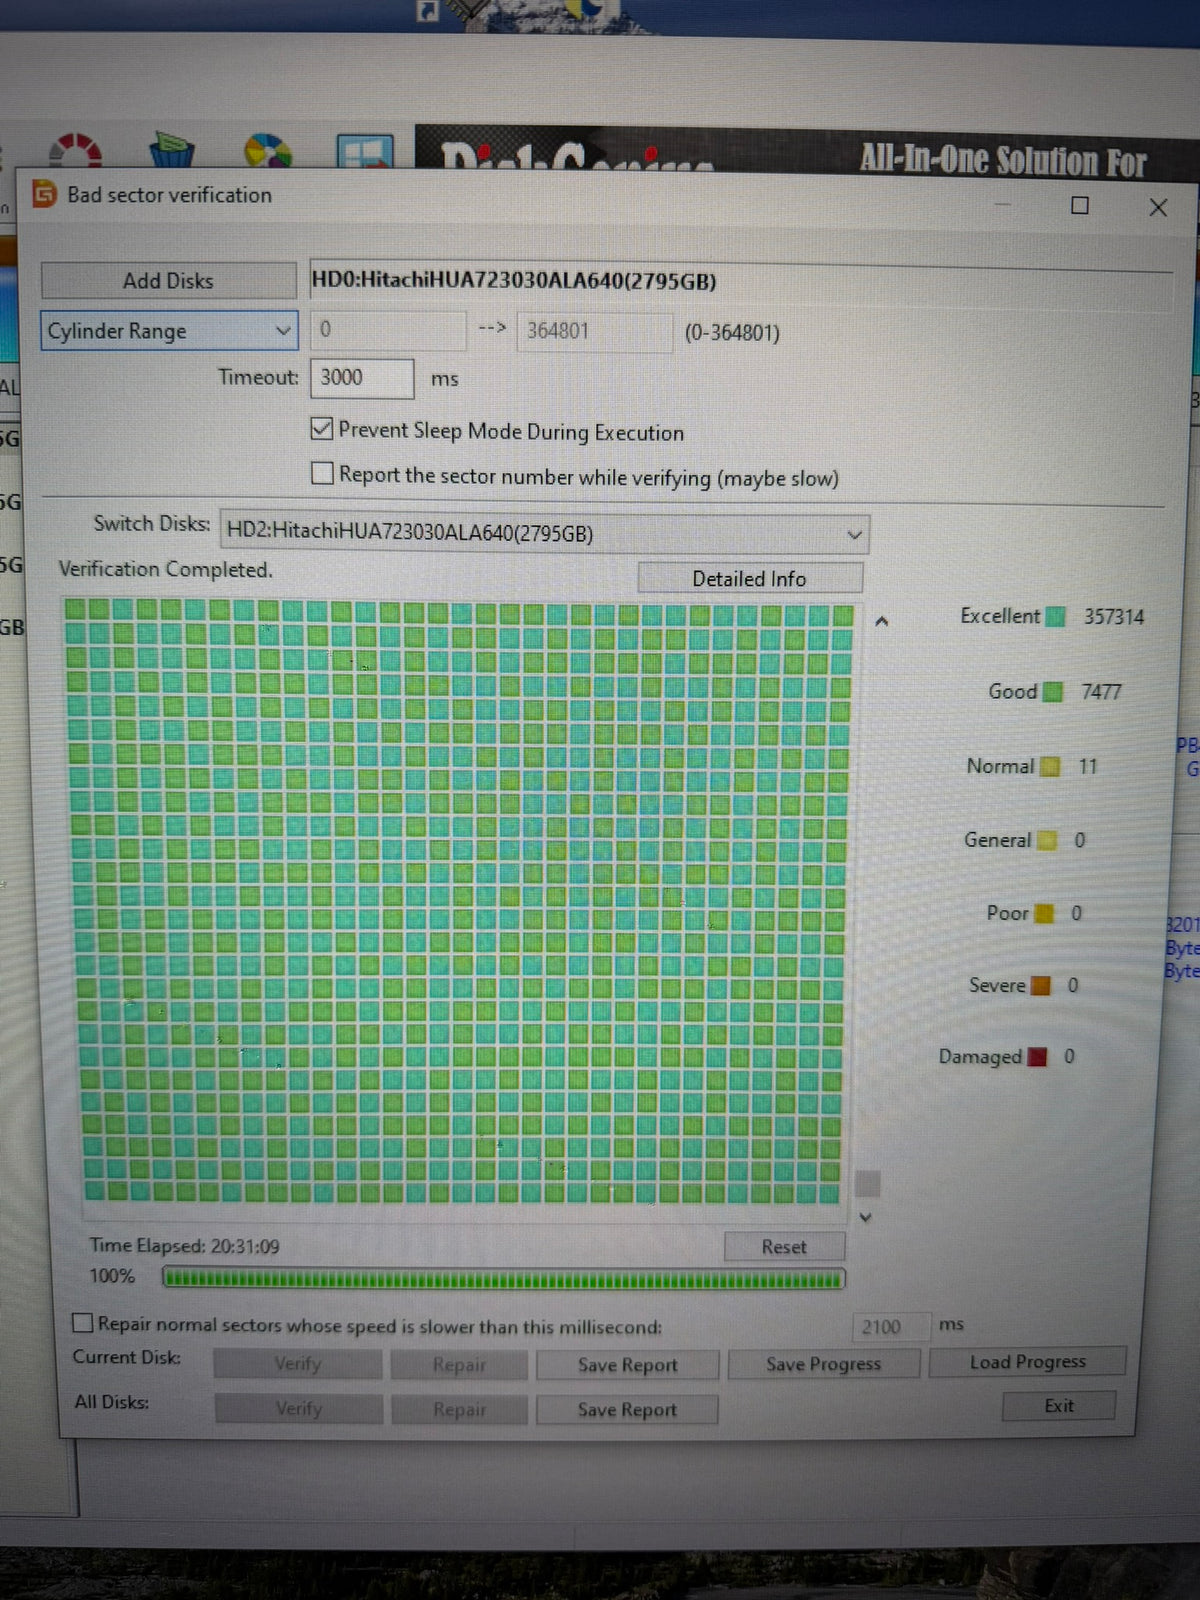
Task: Click the blue bucket toolbar icon in DiskGenius window
Action: 172,151
